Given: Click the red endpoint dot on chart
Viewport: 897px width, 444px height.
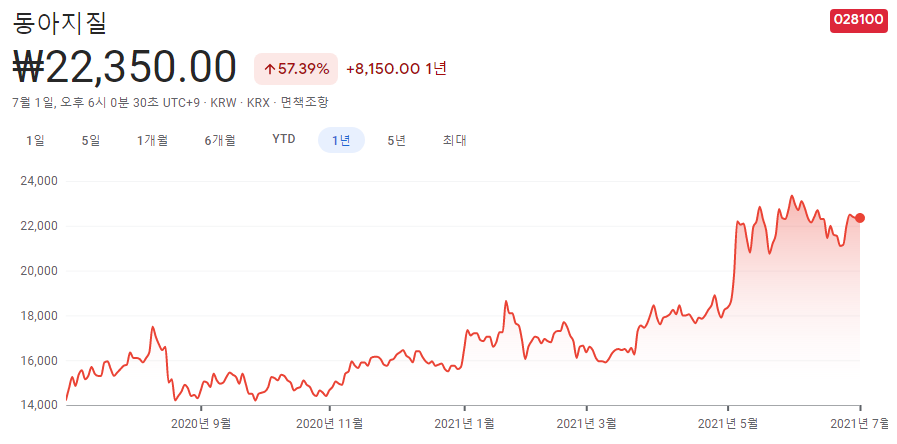Looking at the screenshot, I should click(860, 218).
